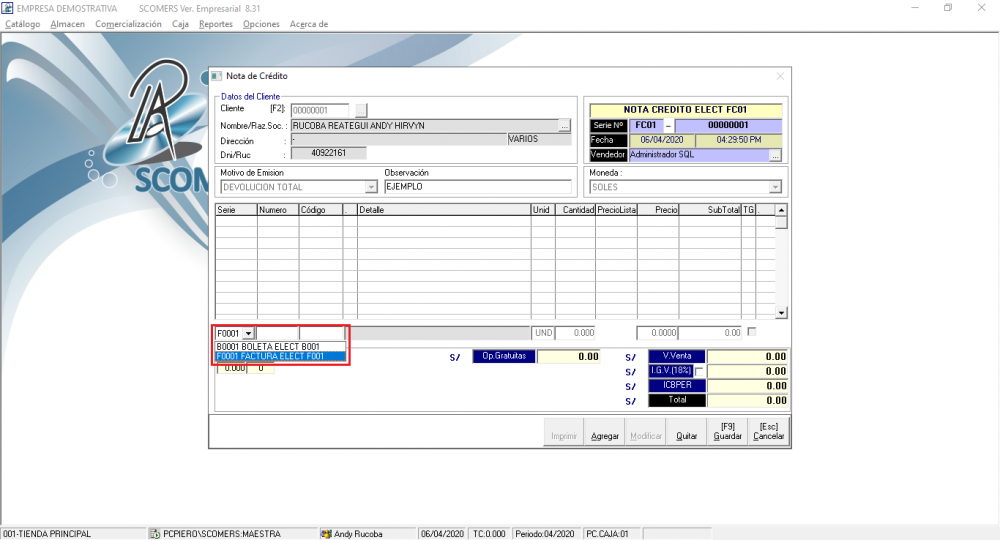Click the Cantidad column header
Screen dimensions: 1000x540
point(575,210)
